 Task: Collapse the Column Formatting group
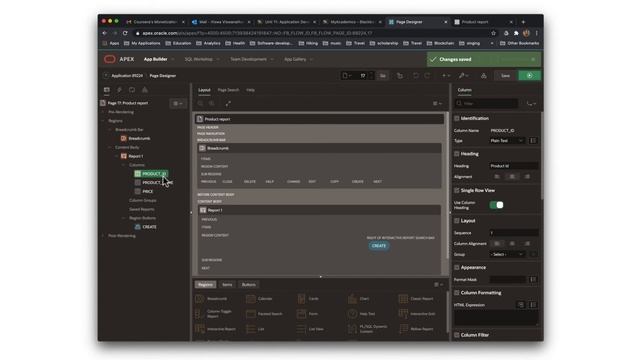click(457, 293)
